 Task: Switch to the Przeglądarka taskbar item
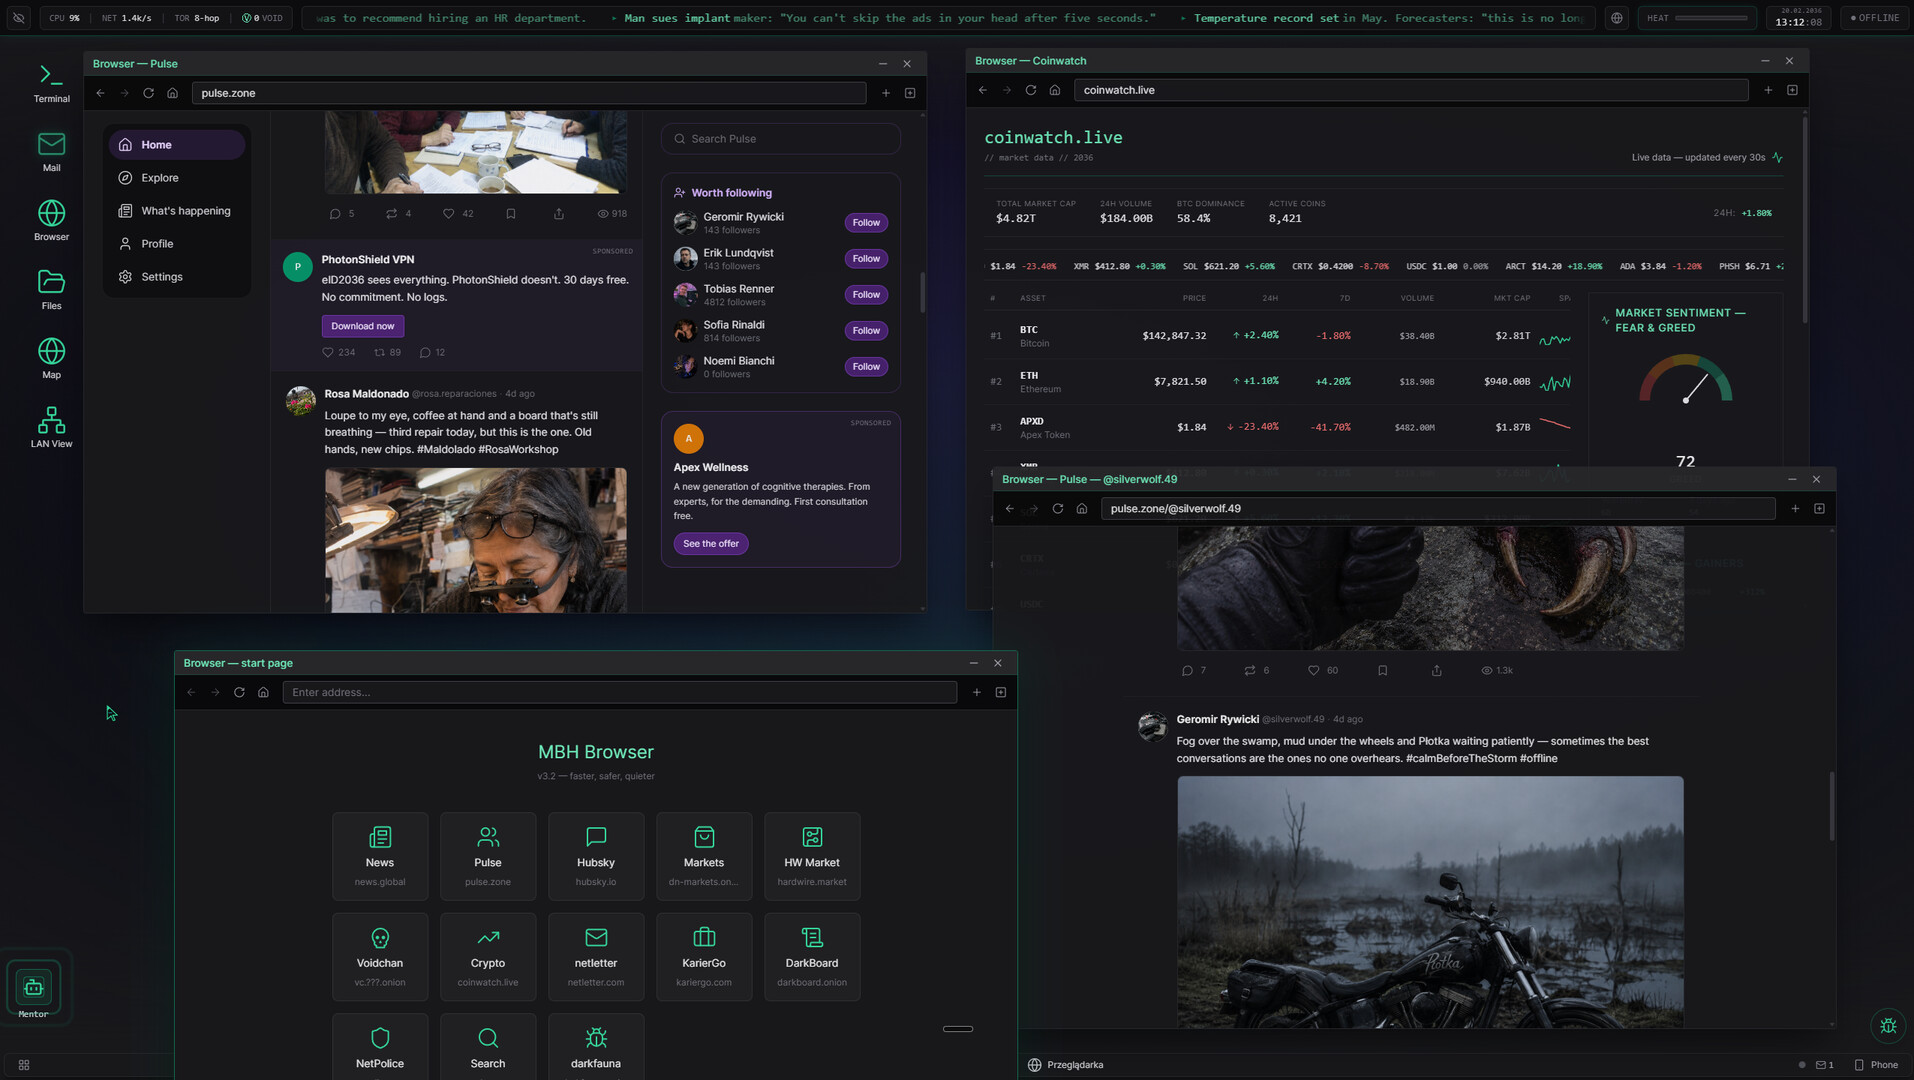(x=1066, y=1065)
